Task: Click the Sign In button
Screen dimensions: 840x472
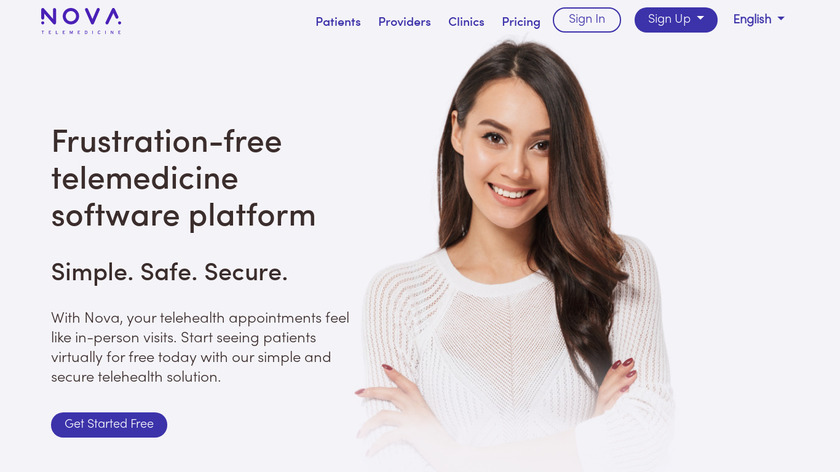Action: click(x=587, y=20)
